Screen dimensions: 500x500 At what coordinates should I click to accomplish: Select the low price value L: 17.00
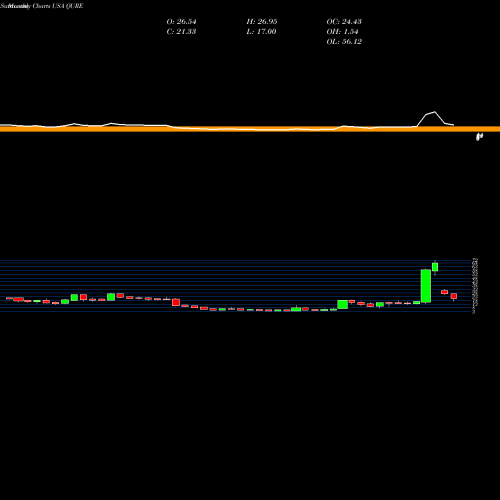[x=261, y=32]
